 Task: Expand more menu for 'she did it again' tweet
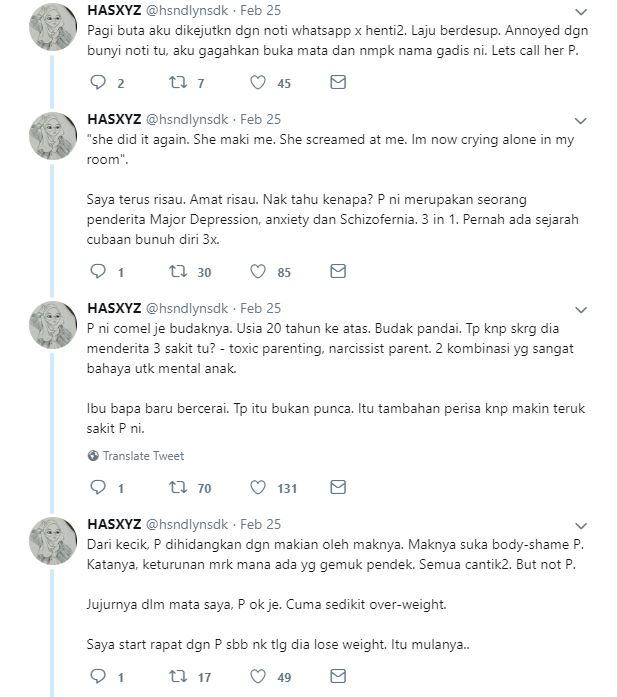581,121
